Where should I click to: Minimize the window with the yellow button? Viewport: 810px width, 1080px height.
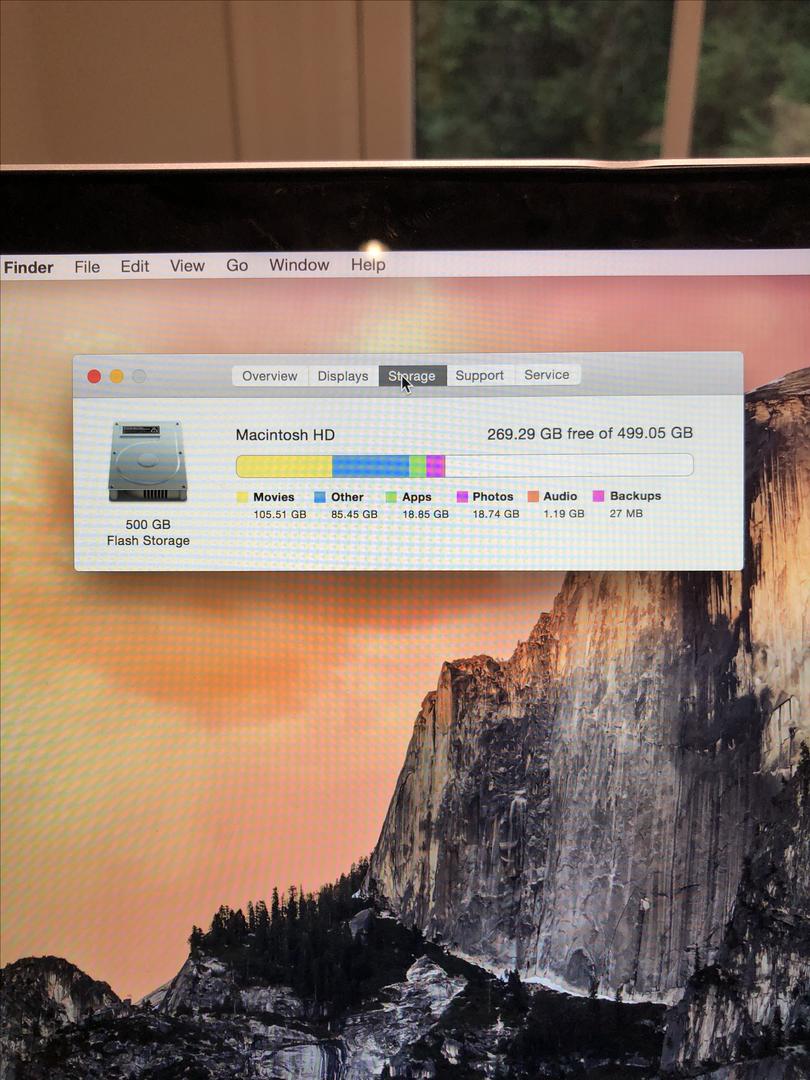[116, 376]
